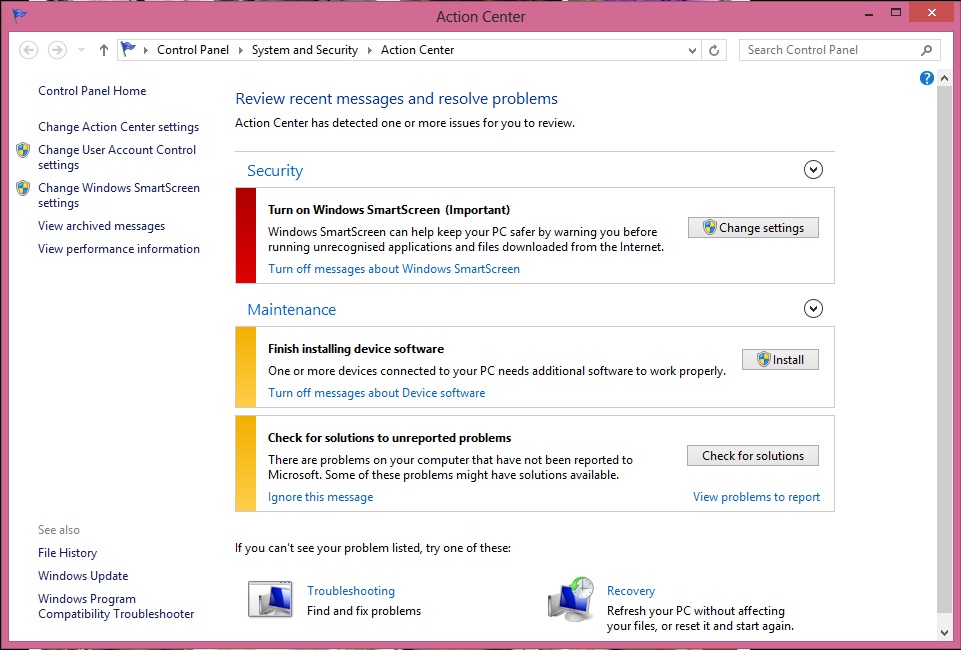Image resolution: width=961 pixels, height=650 pixels.
Task: Open Windows Program Compatibility Troubleshooter
Action: [x=116, y=607]
